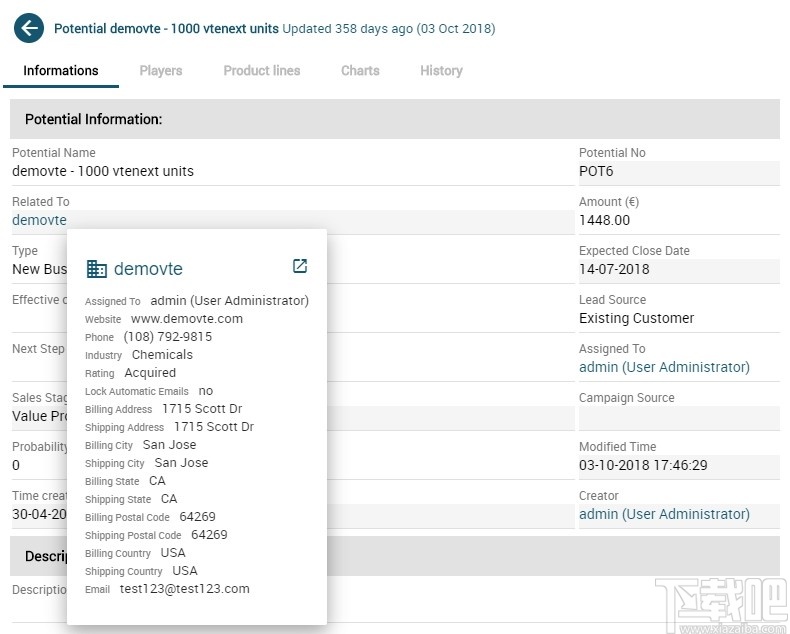The width and height of the screenshot is (790, 634).
Task: View the History tab
Action: pos(441,71)
